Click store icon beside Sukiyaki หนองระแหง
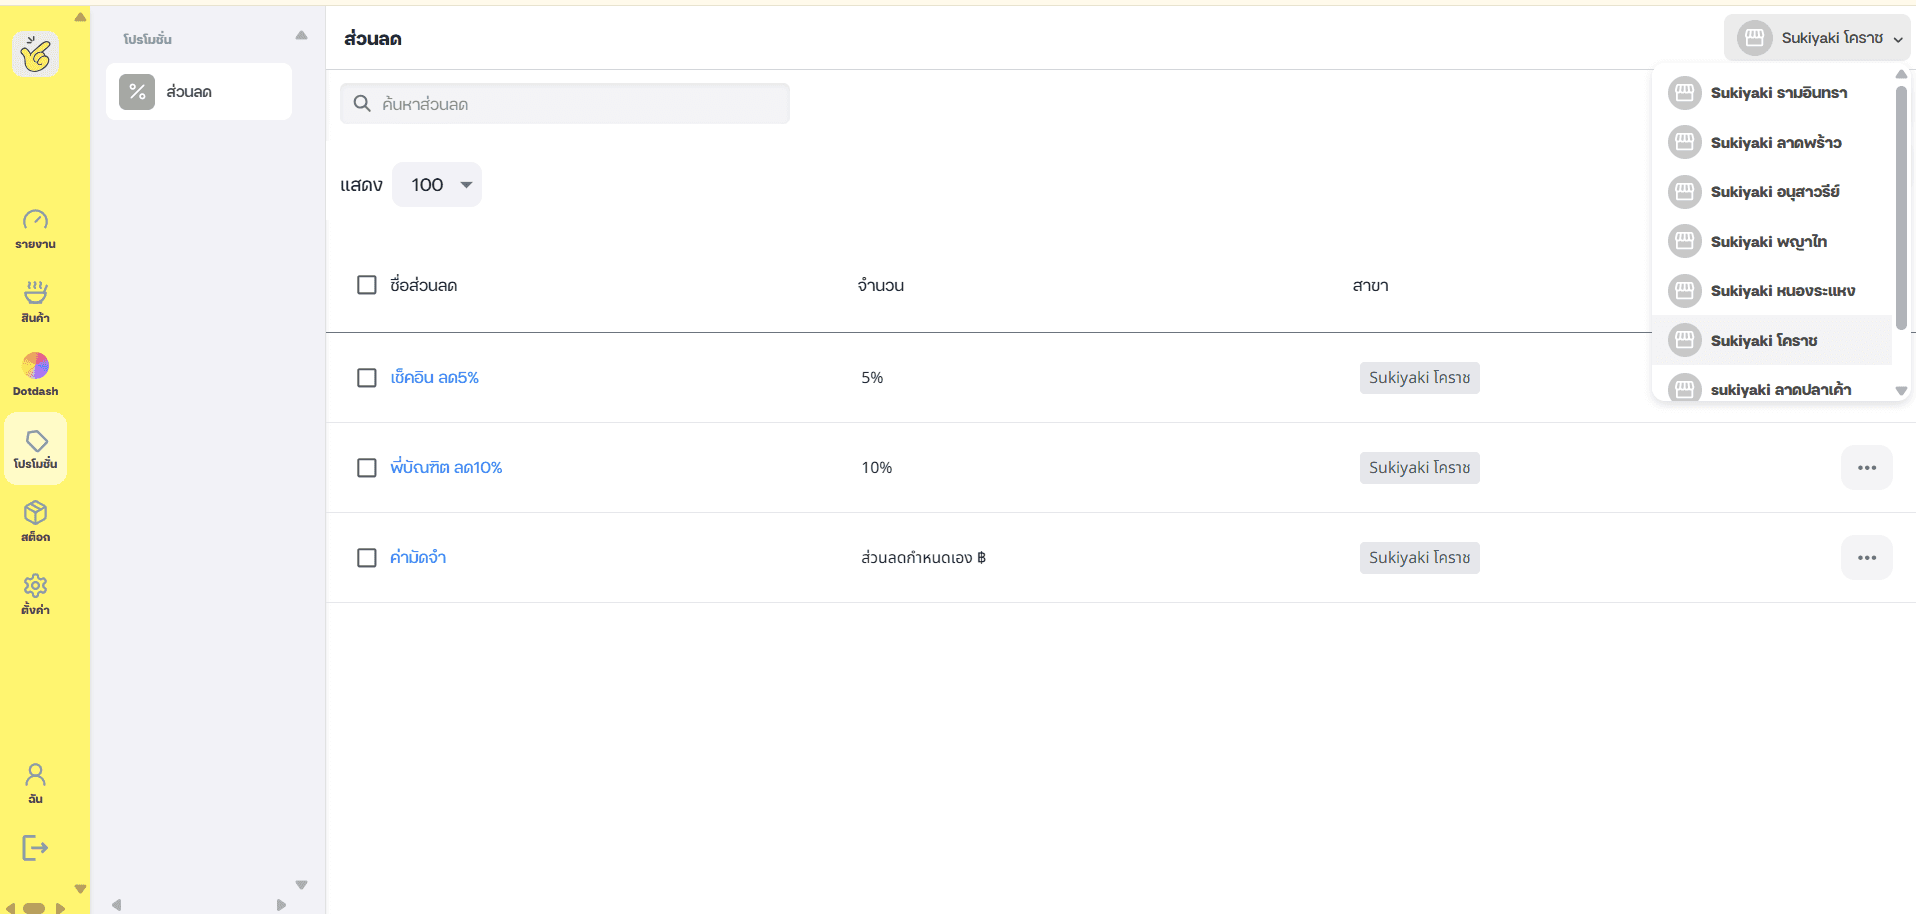Screen dimensions: 1916x914 (1685, 291)
